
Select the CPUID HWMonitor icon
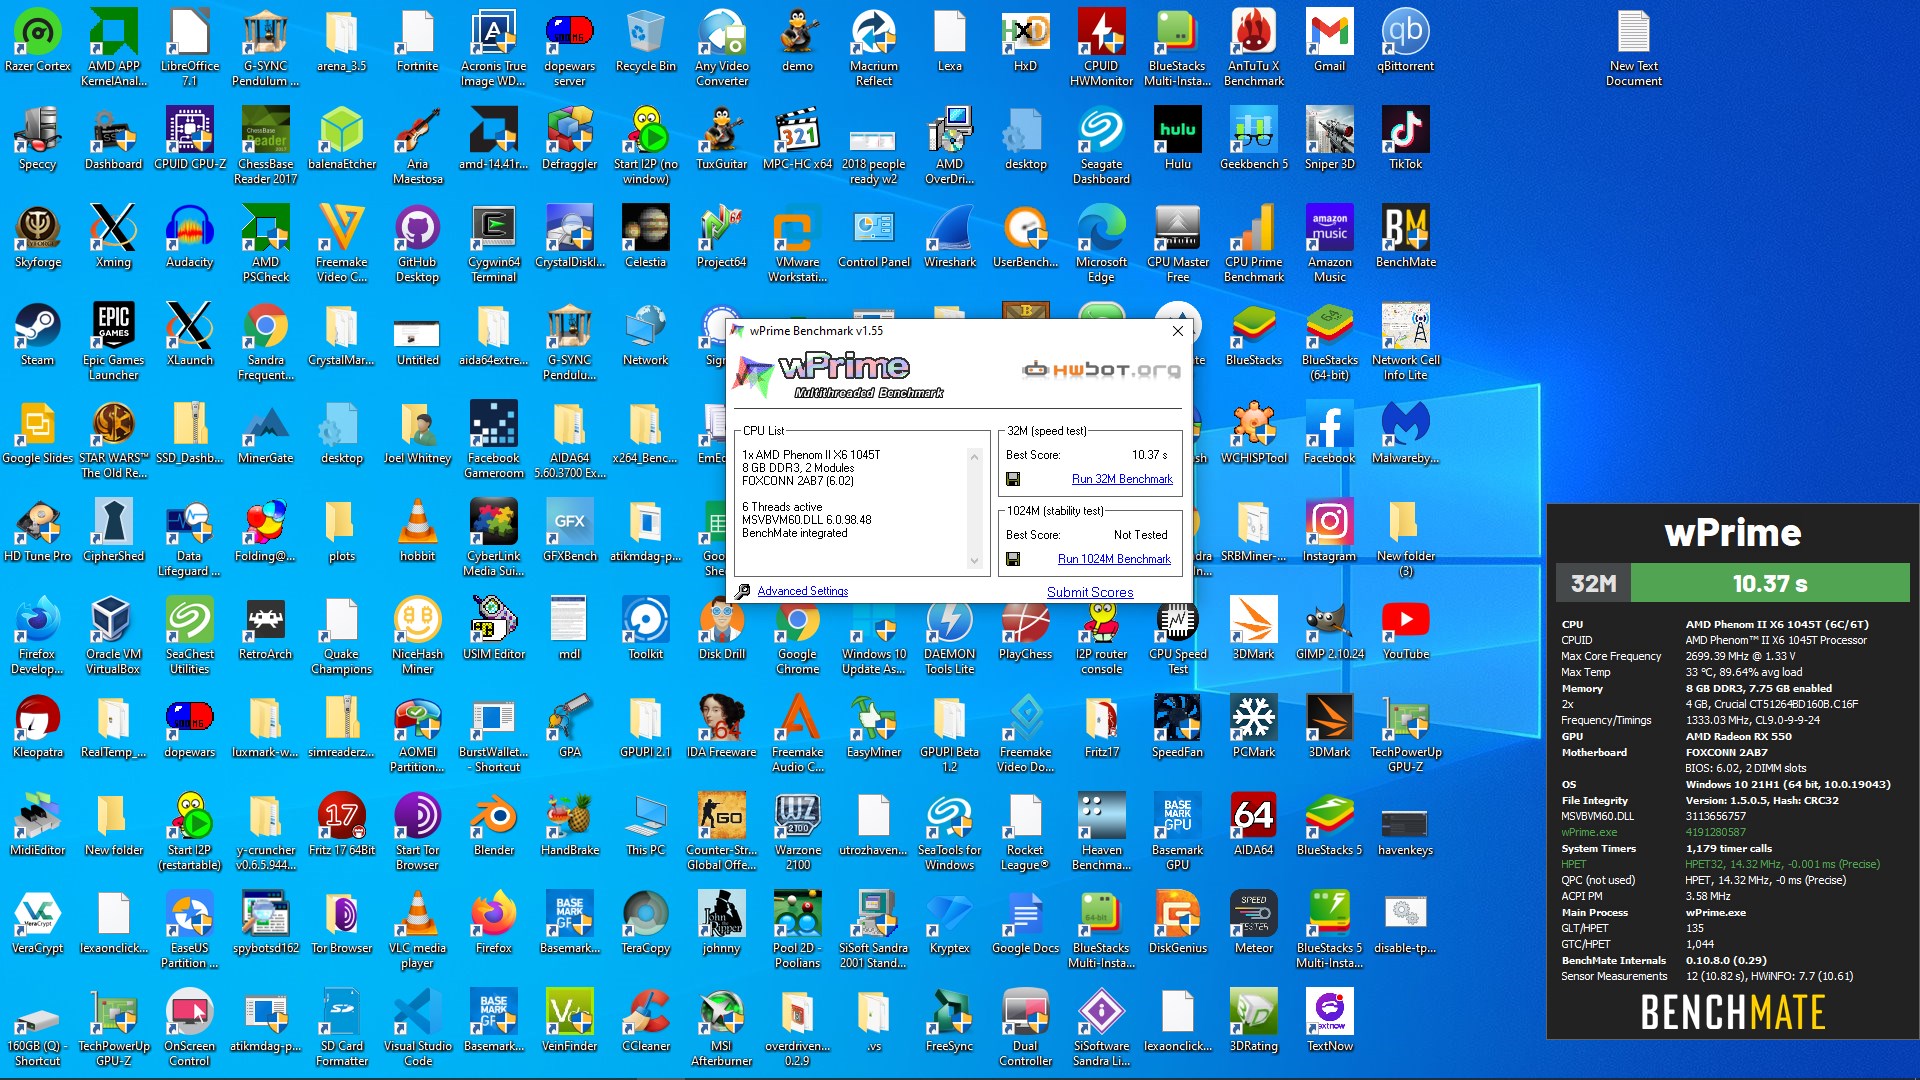[x=1102, y=48]
